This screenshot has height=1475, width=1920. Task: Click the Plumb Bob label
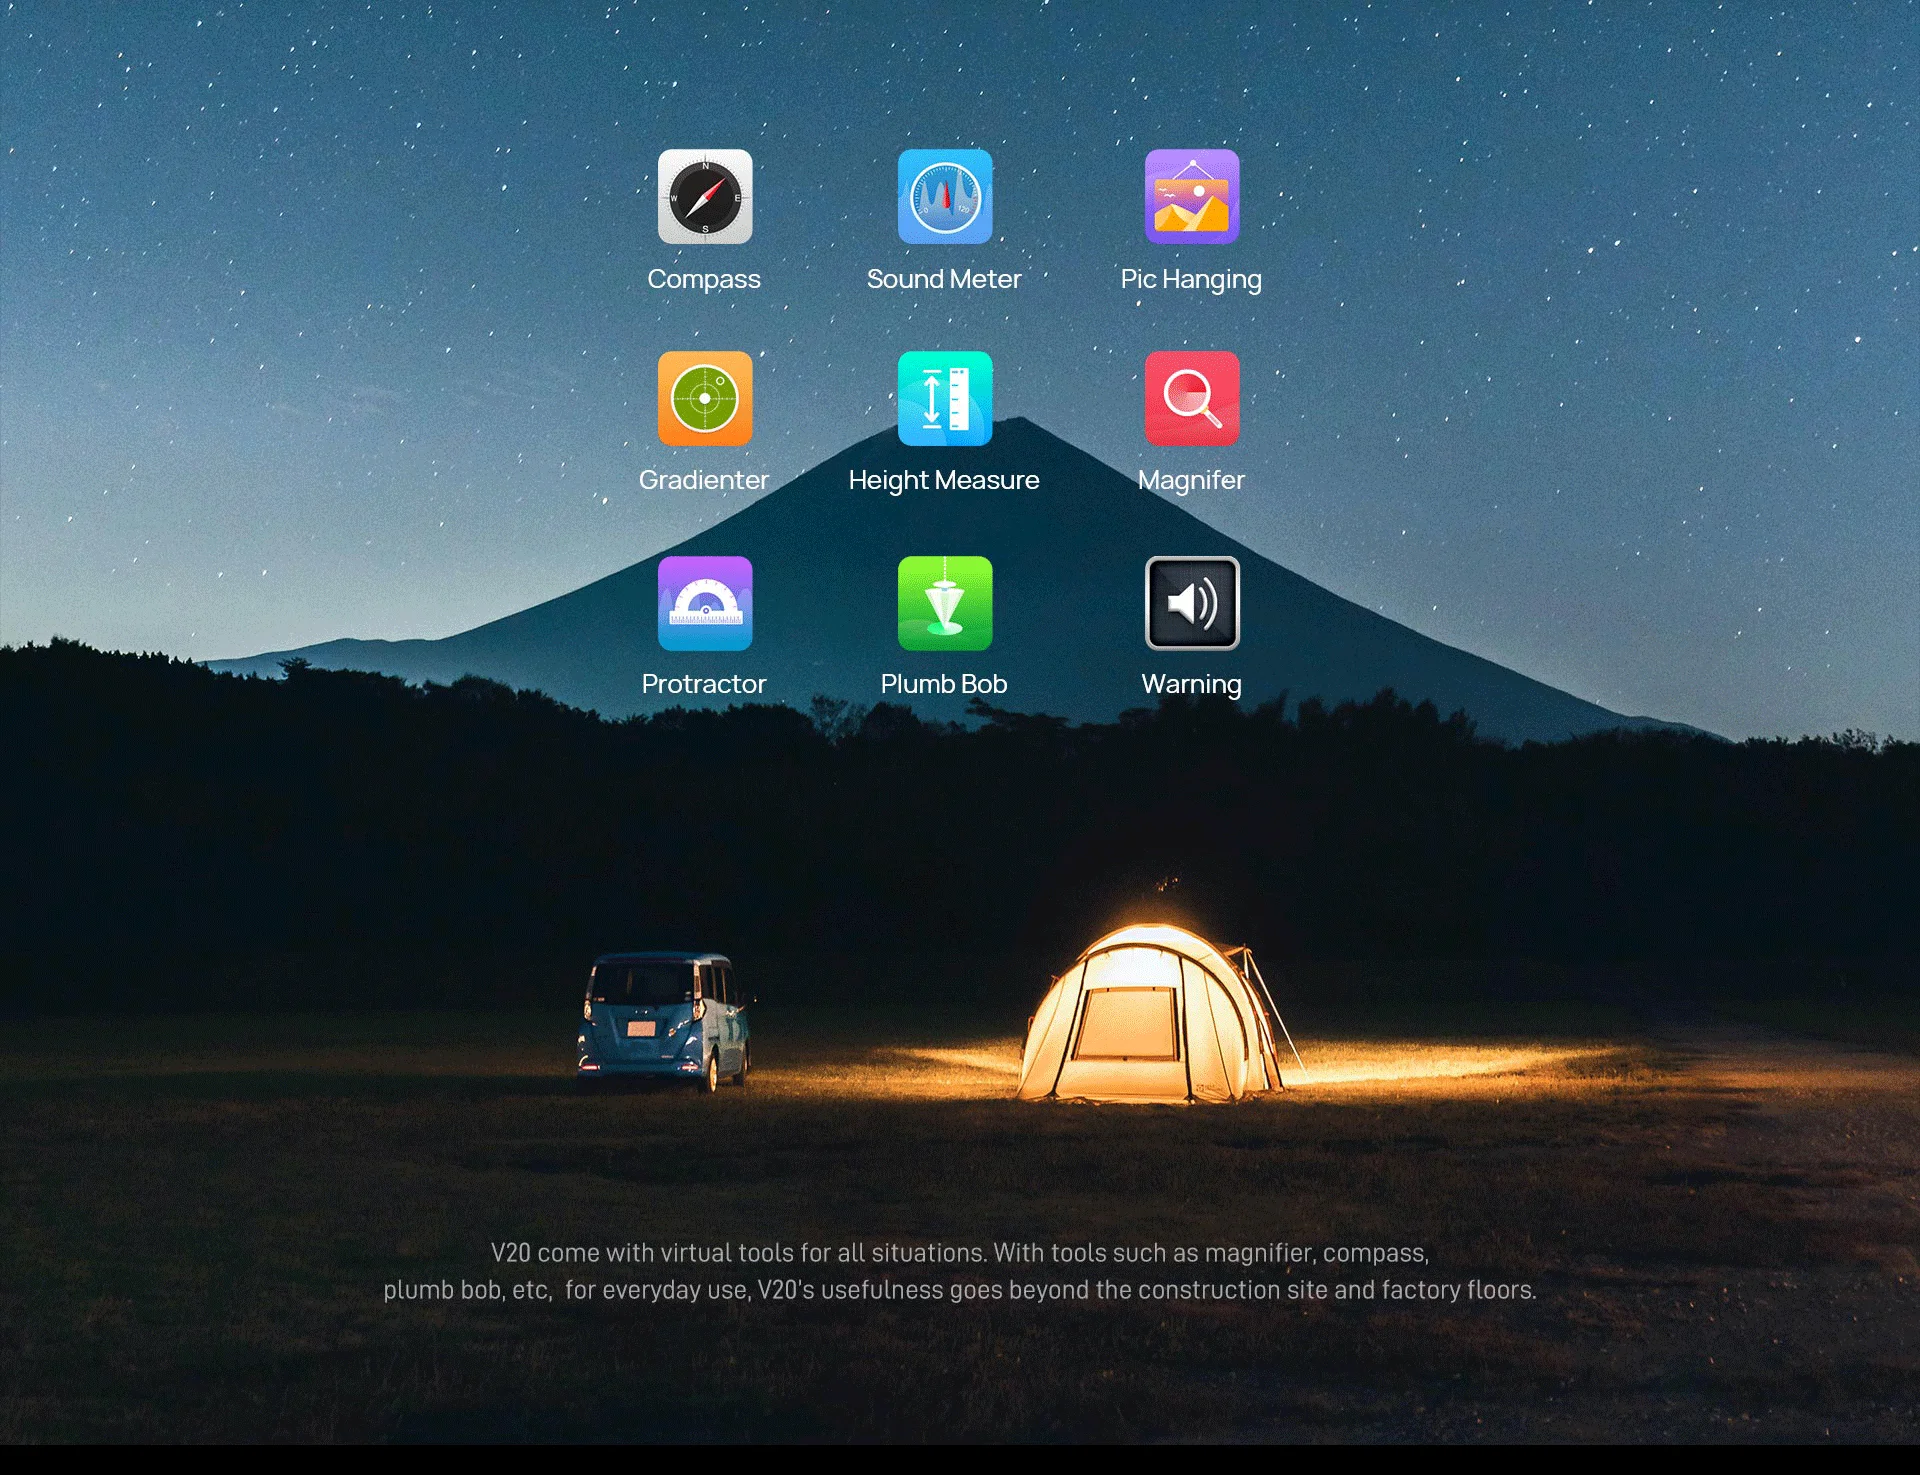click(944, 684)
